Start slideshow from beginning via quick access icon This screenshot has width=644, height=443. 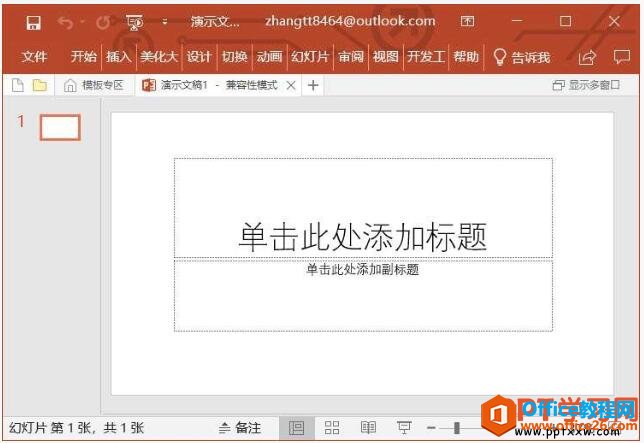(134, 21)
